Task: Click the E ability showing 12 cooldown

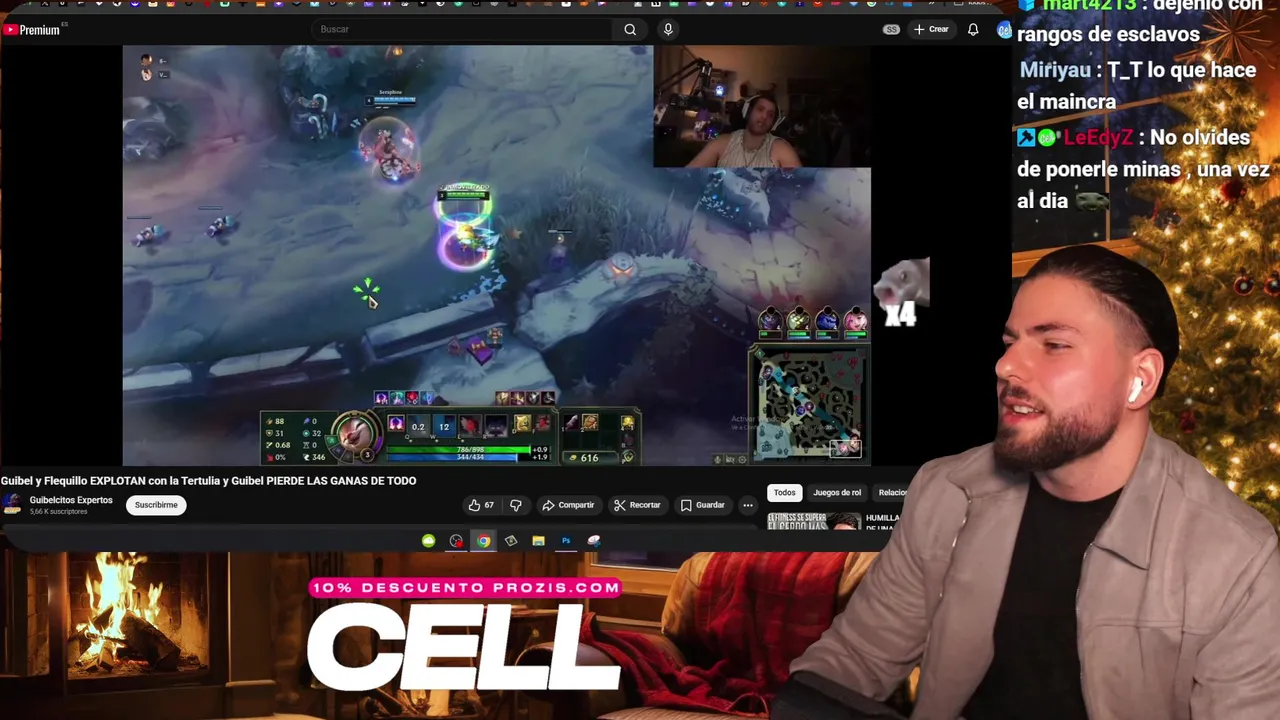Action: click(443, 426)
